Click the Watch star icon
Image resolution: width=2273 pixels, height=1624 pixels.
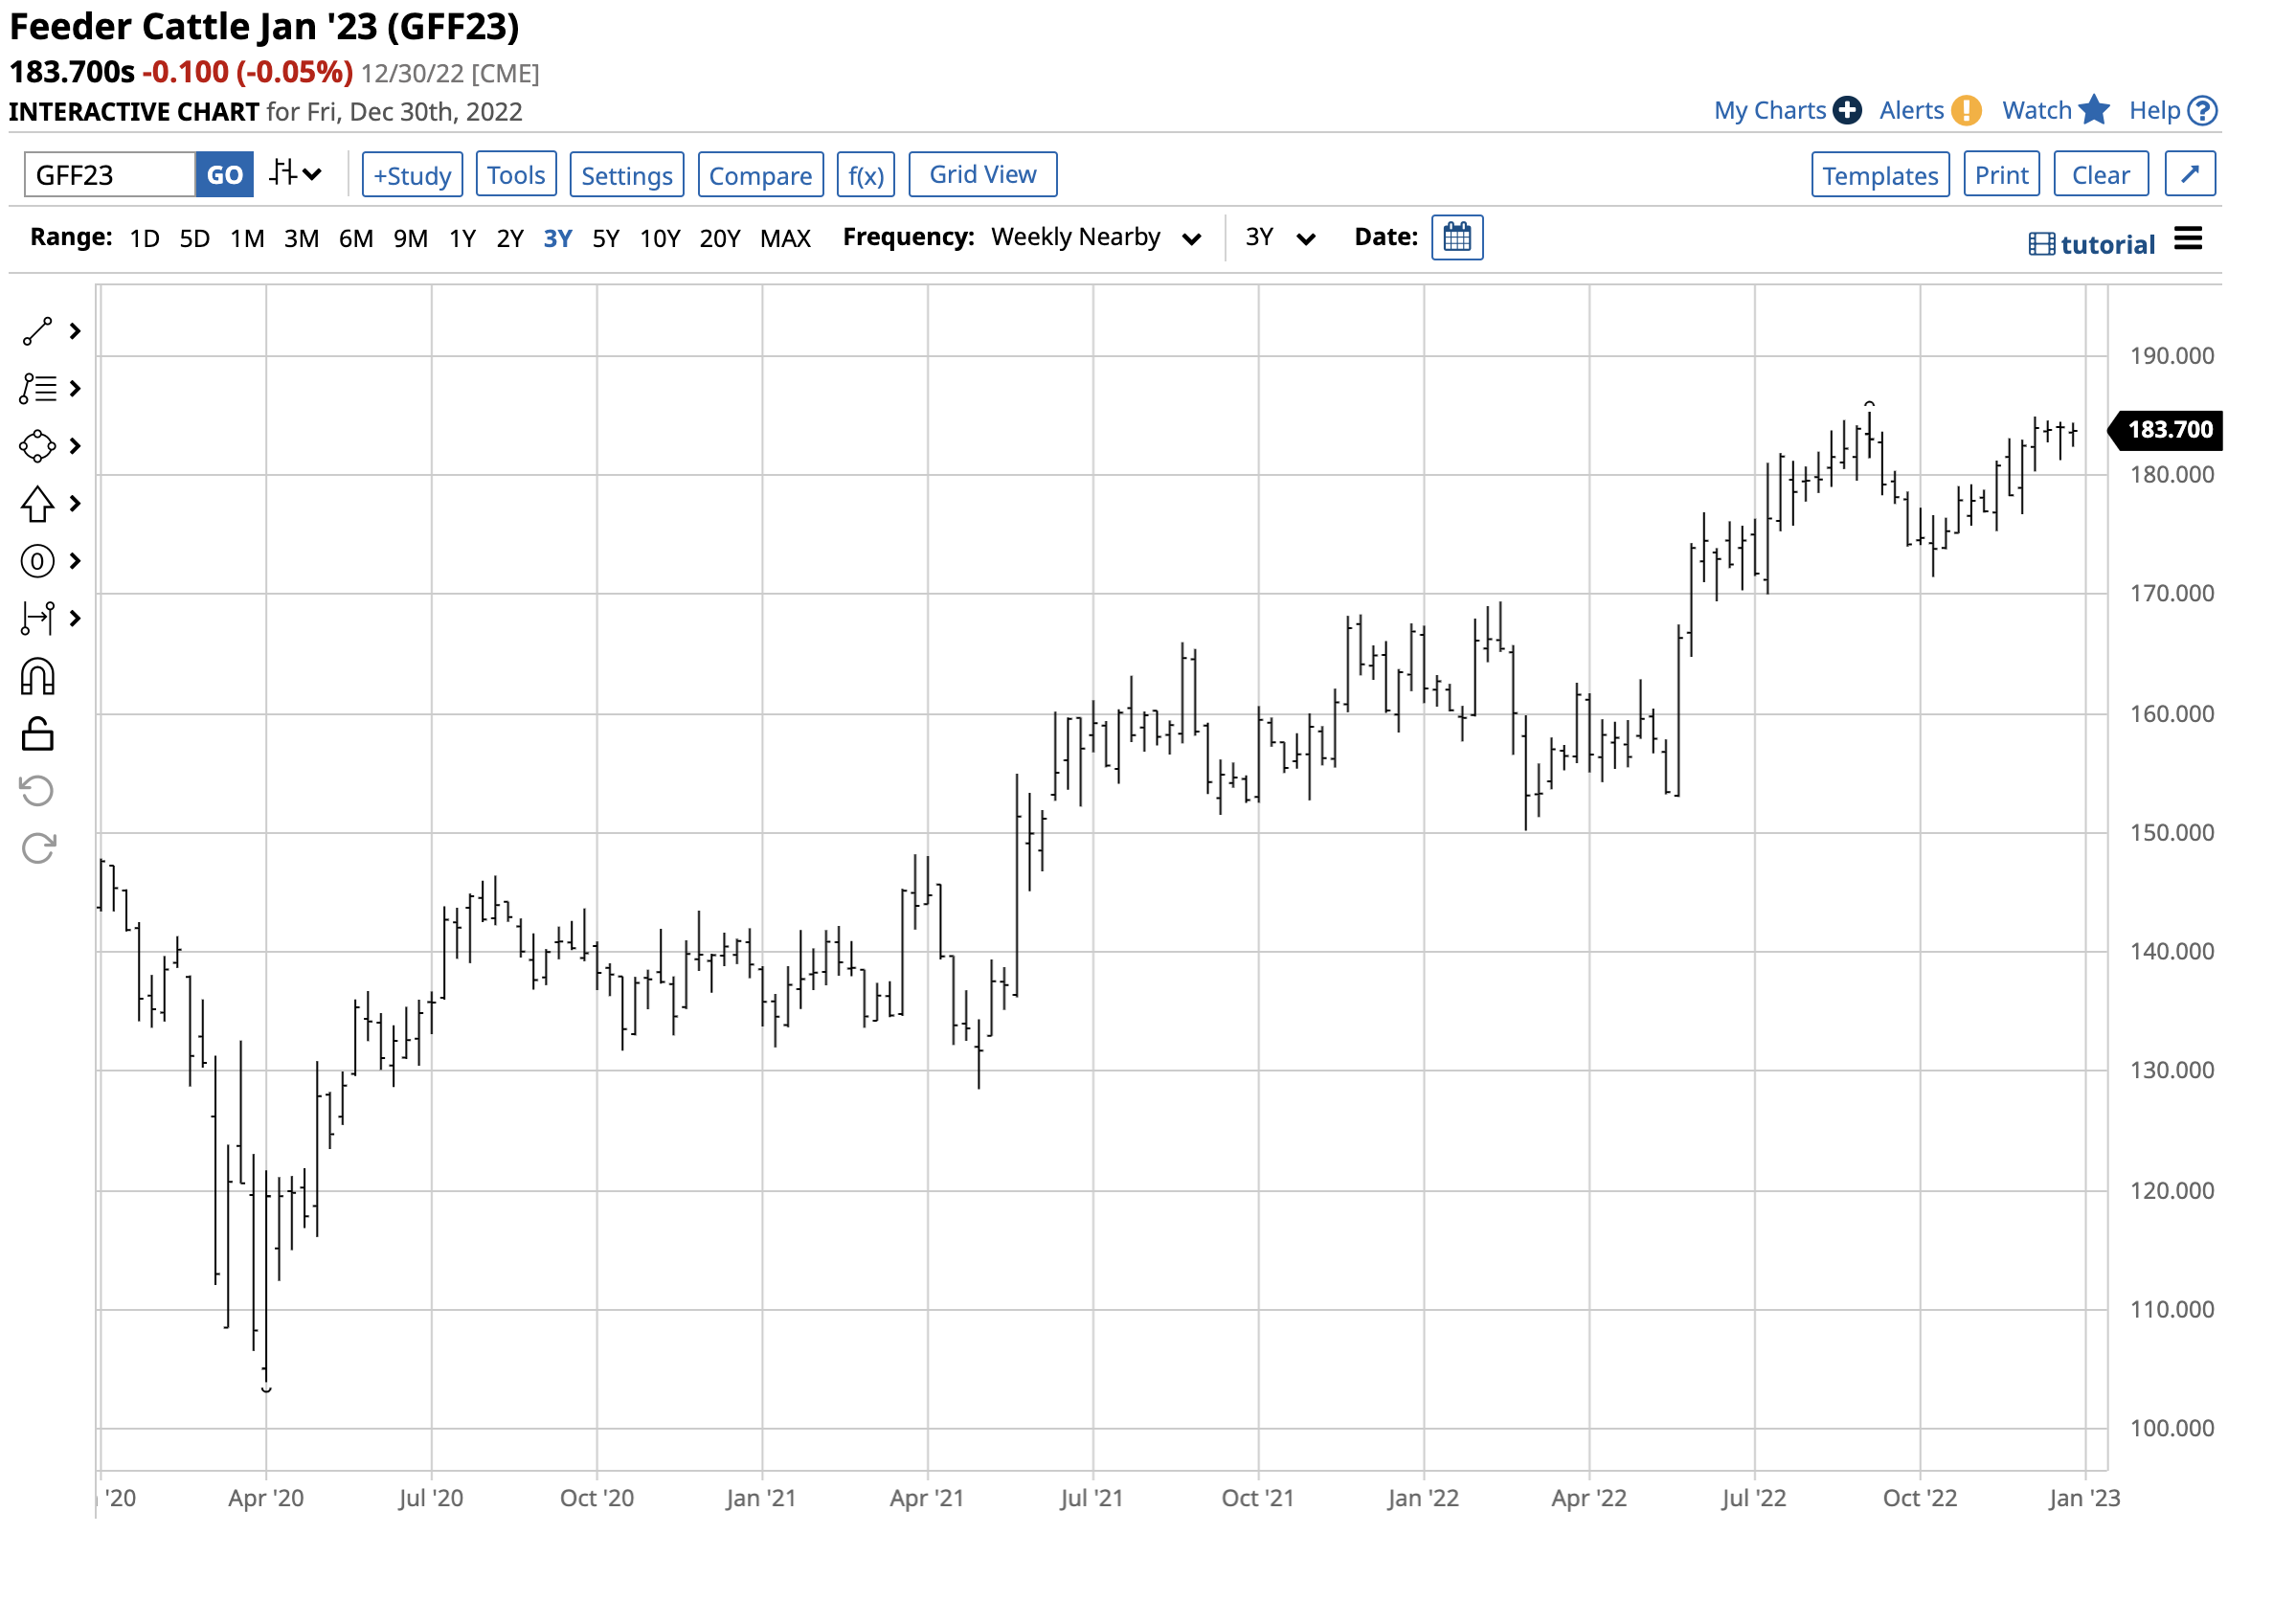[2094, 110]
